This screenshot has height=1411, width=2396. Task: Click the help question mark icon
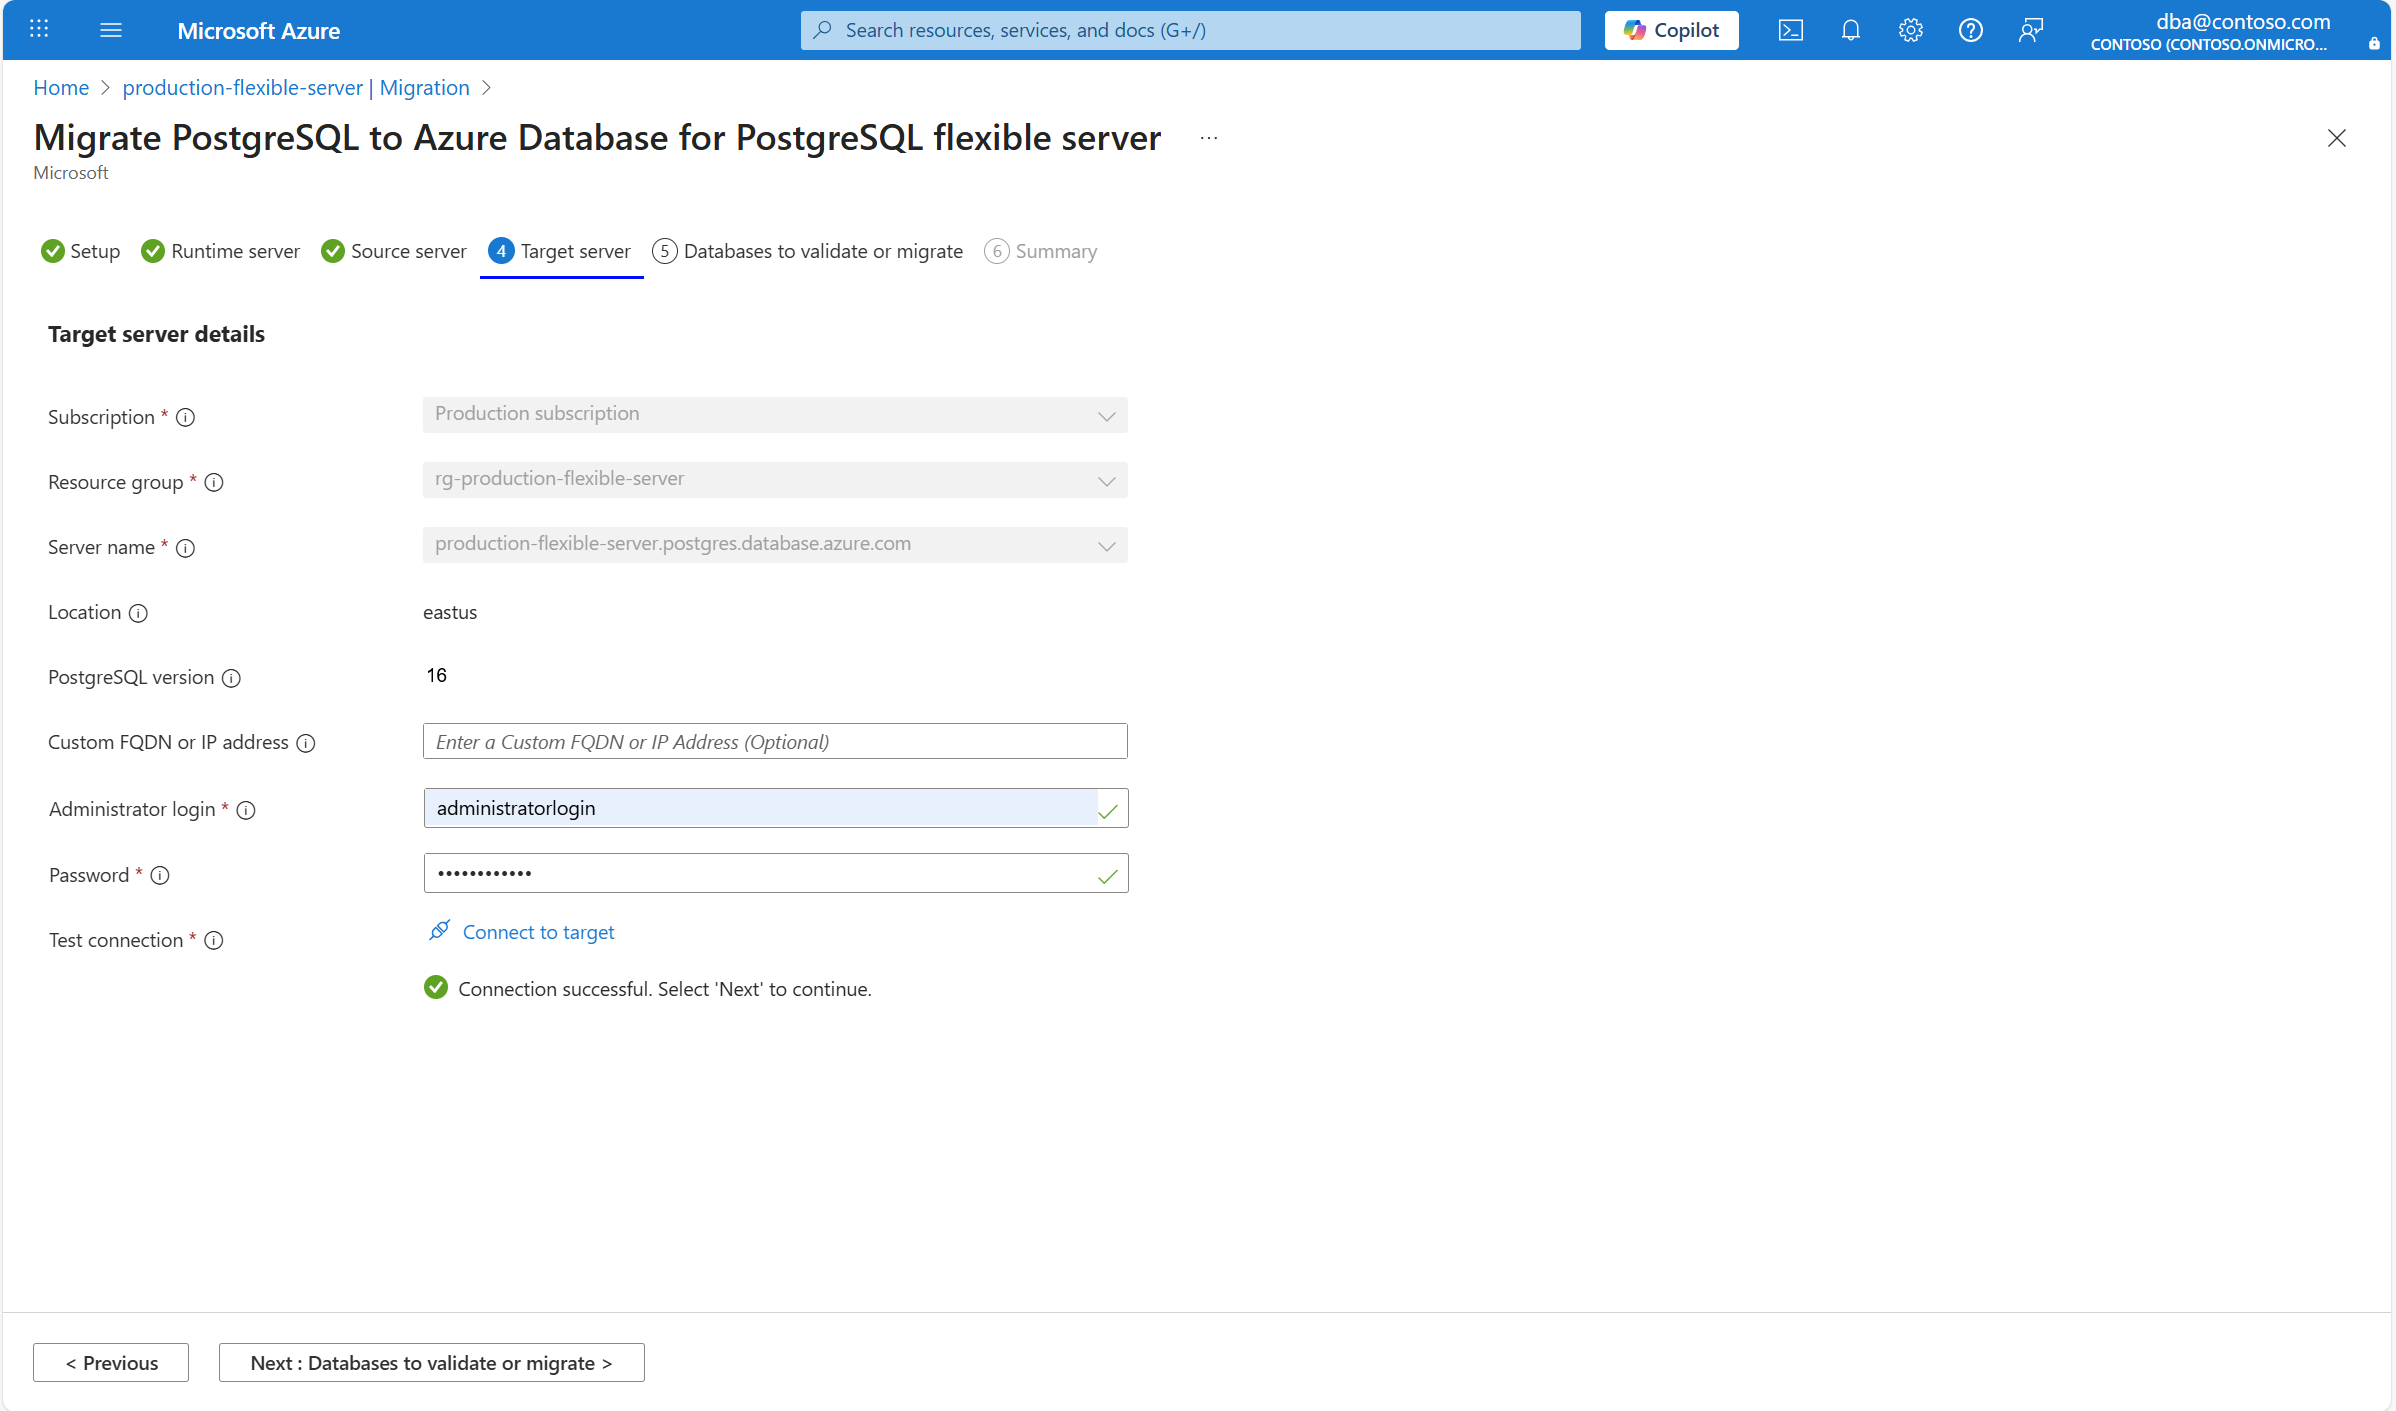pyautogui.click(x=1970, y=30)
